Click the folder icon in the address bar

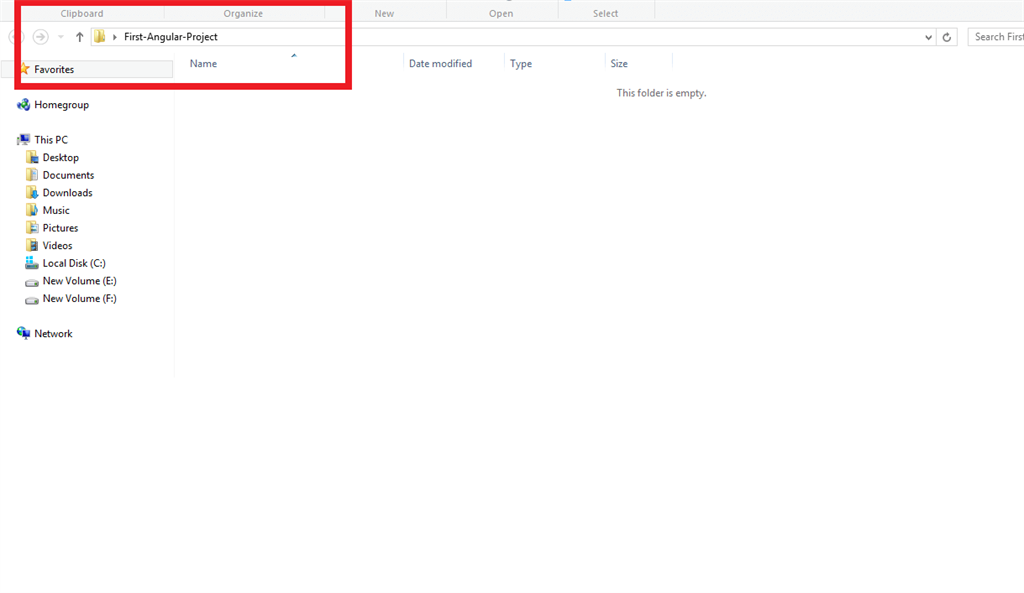point(97,37)
